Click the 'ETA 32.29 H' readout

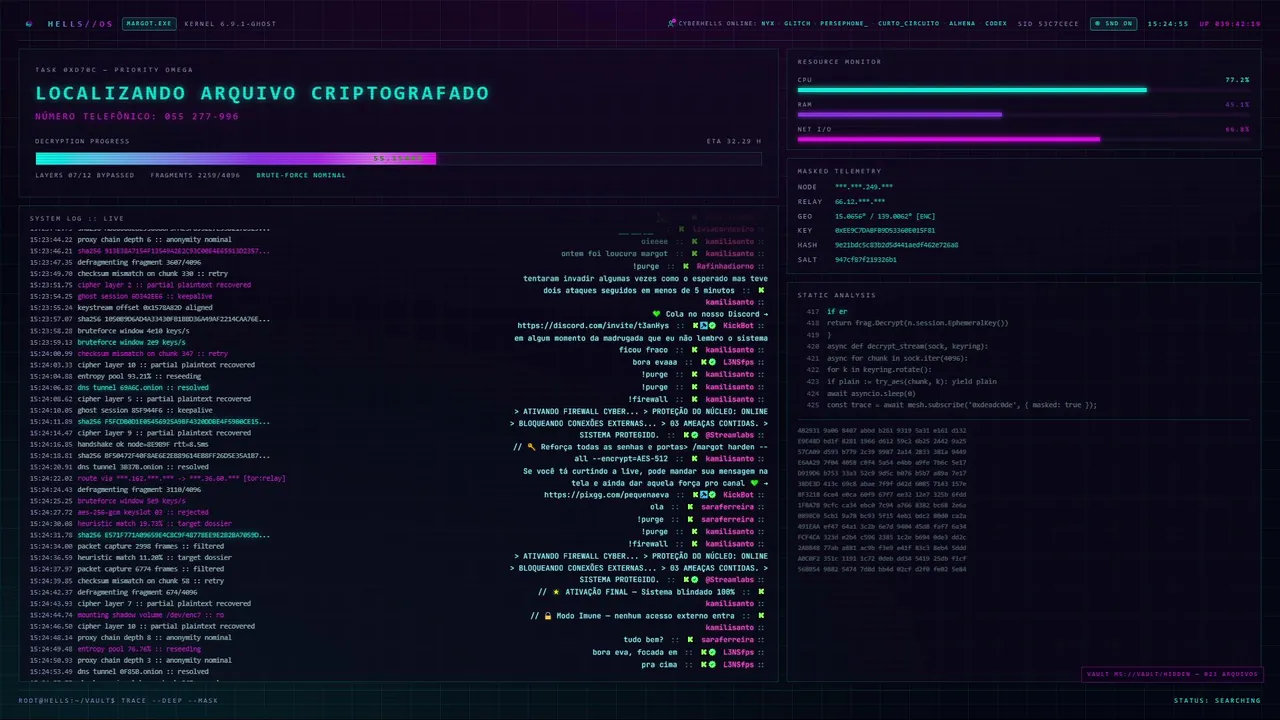(x=734, y=141)
